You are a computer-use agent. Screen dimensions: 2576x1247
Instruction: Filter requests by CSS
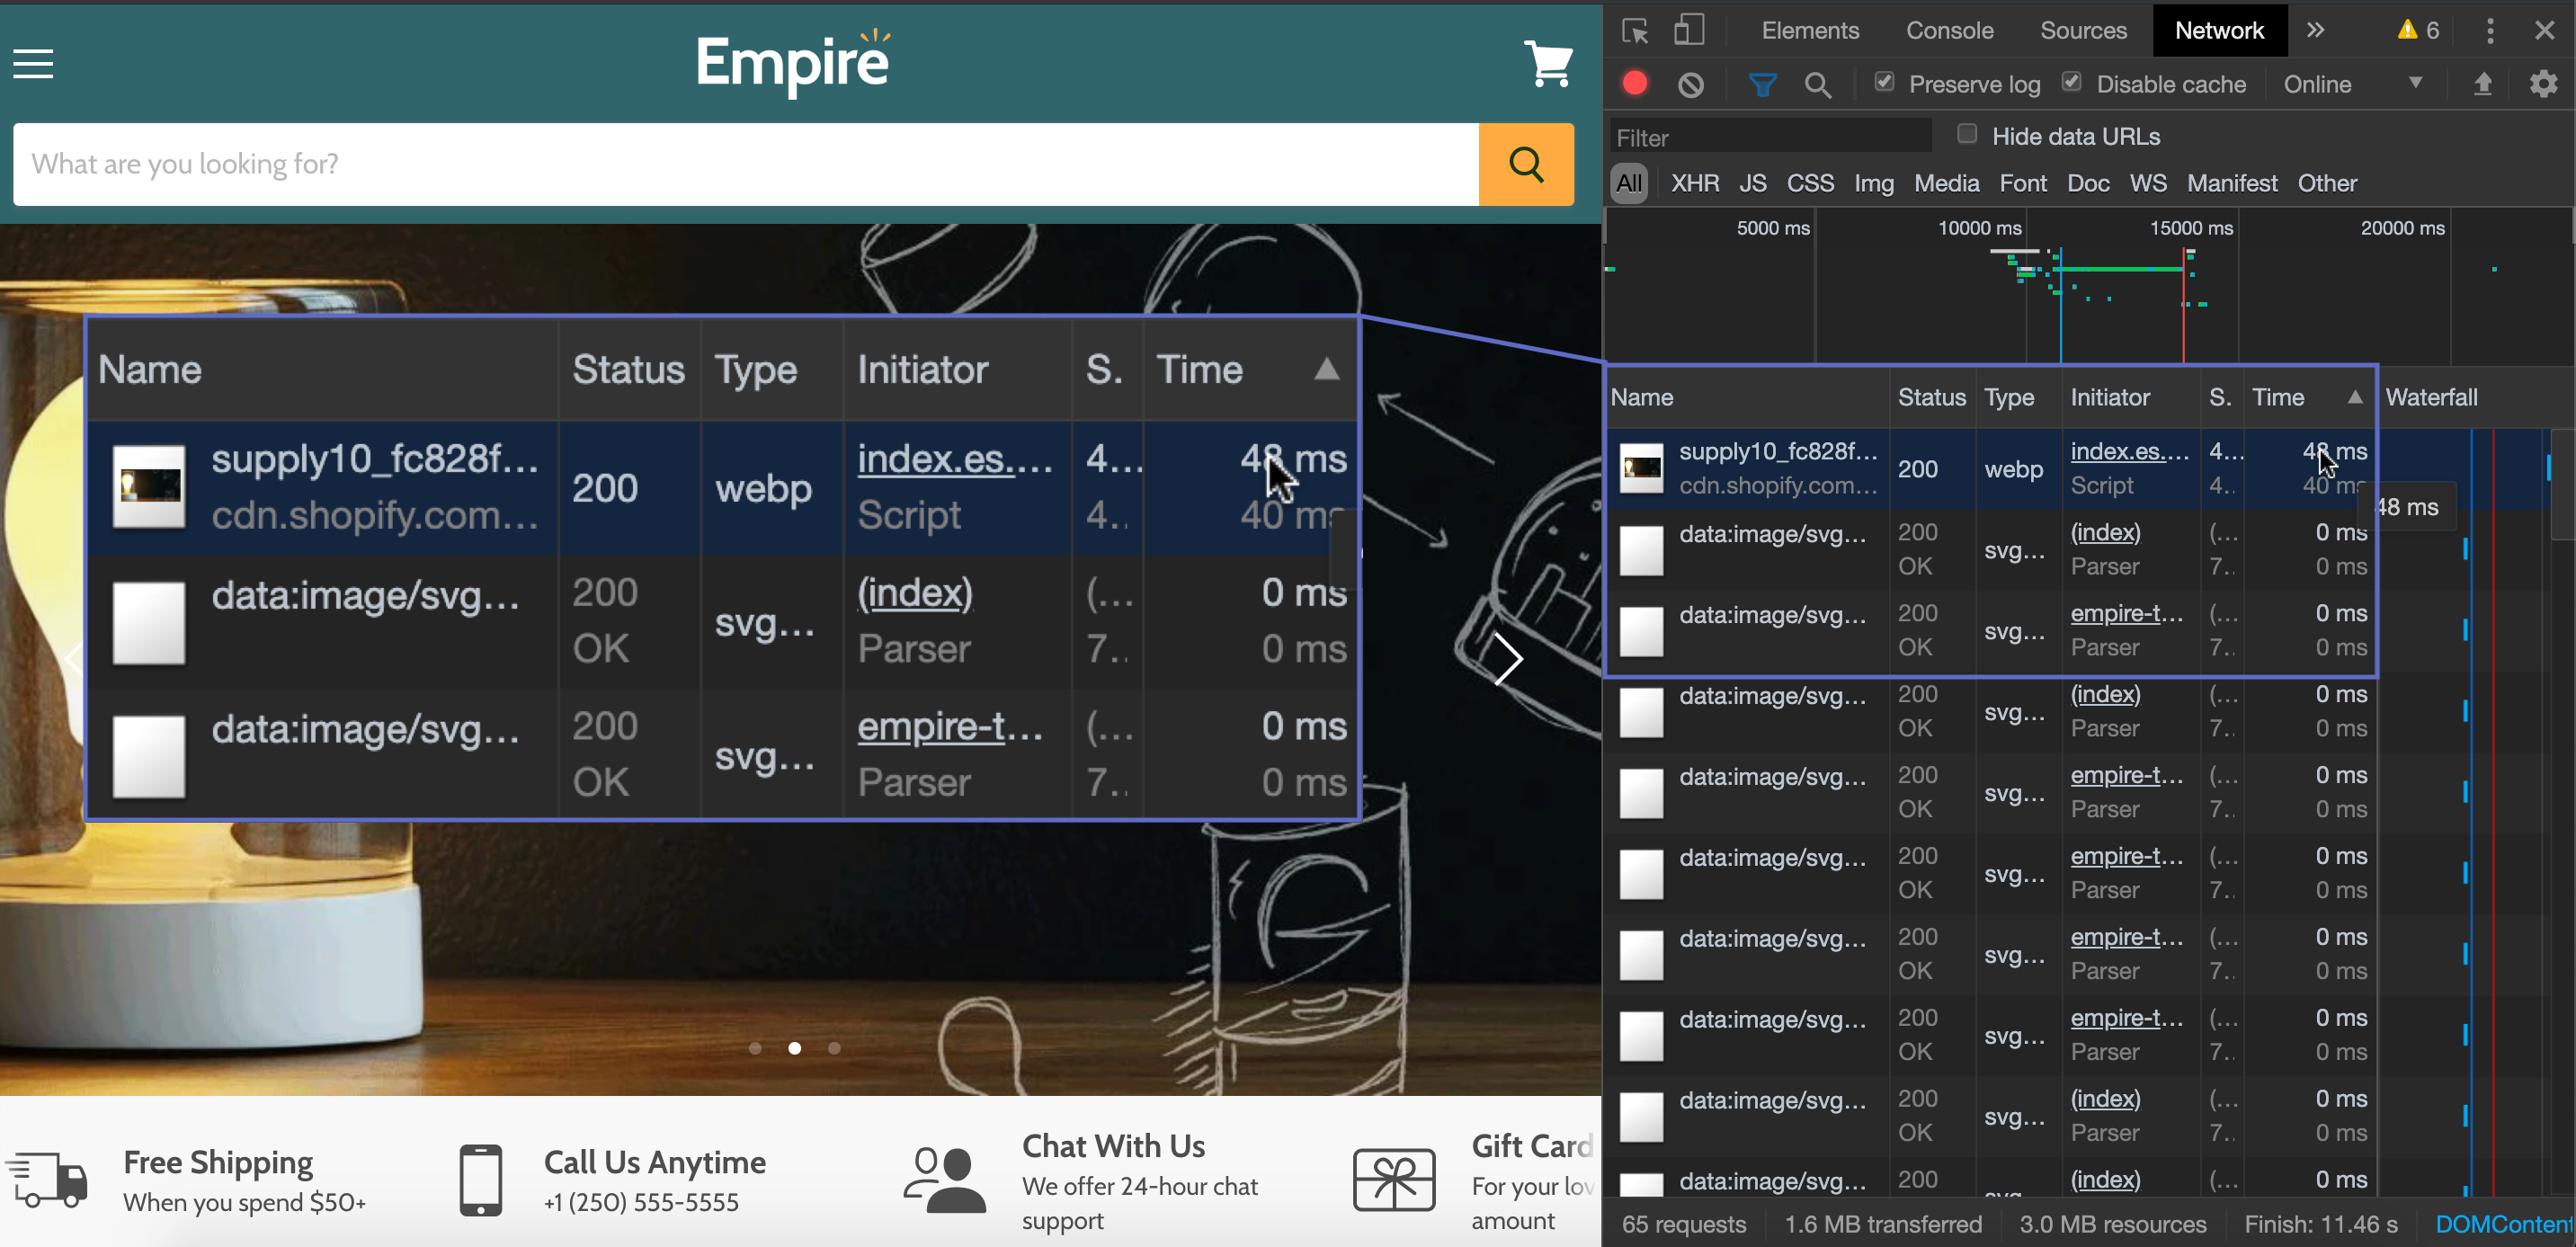tap(1810, 184)
